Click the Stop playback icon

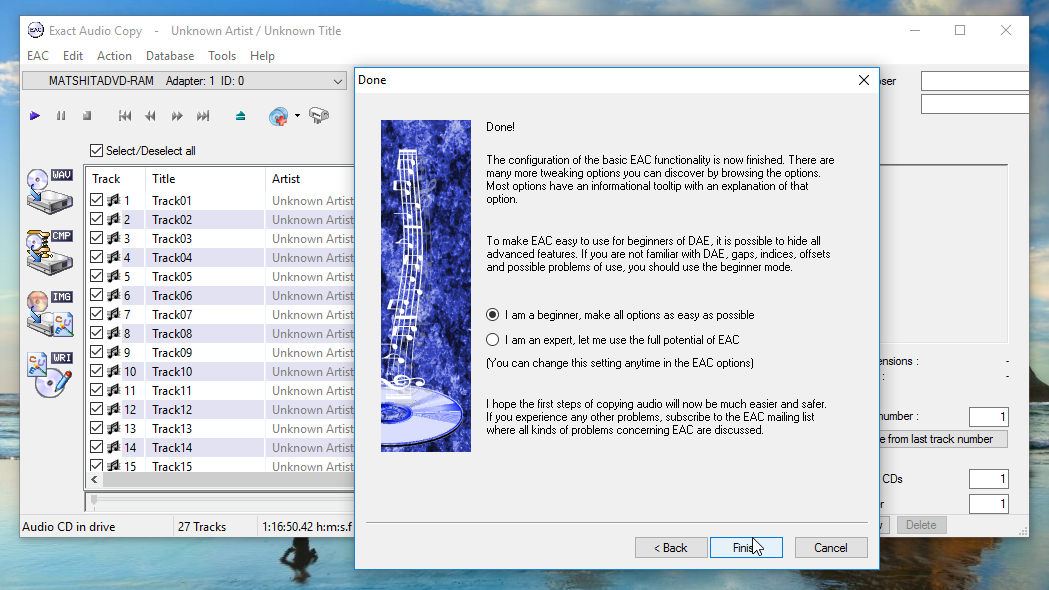click(87, 116)
